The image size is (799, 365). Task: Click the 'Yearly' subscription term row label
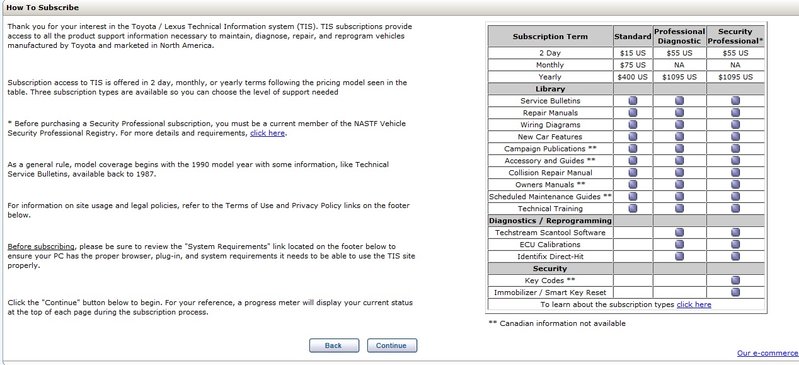(550, 77)
